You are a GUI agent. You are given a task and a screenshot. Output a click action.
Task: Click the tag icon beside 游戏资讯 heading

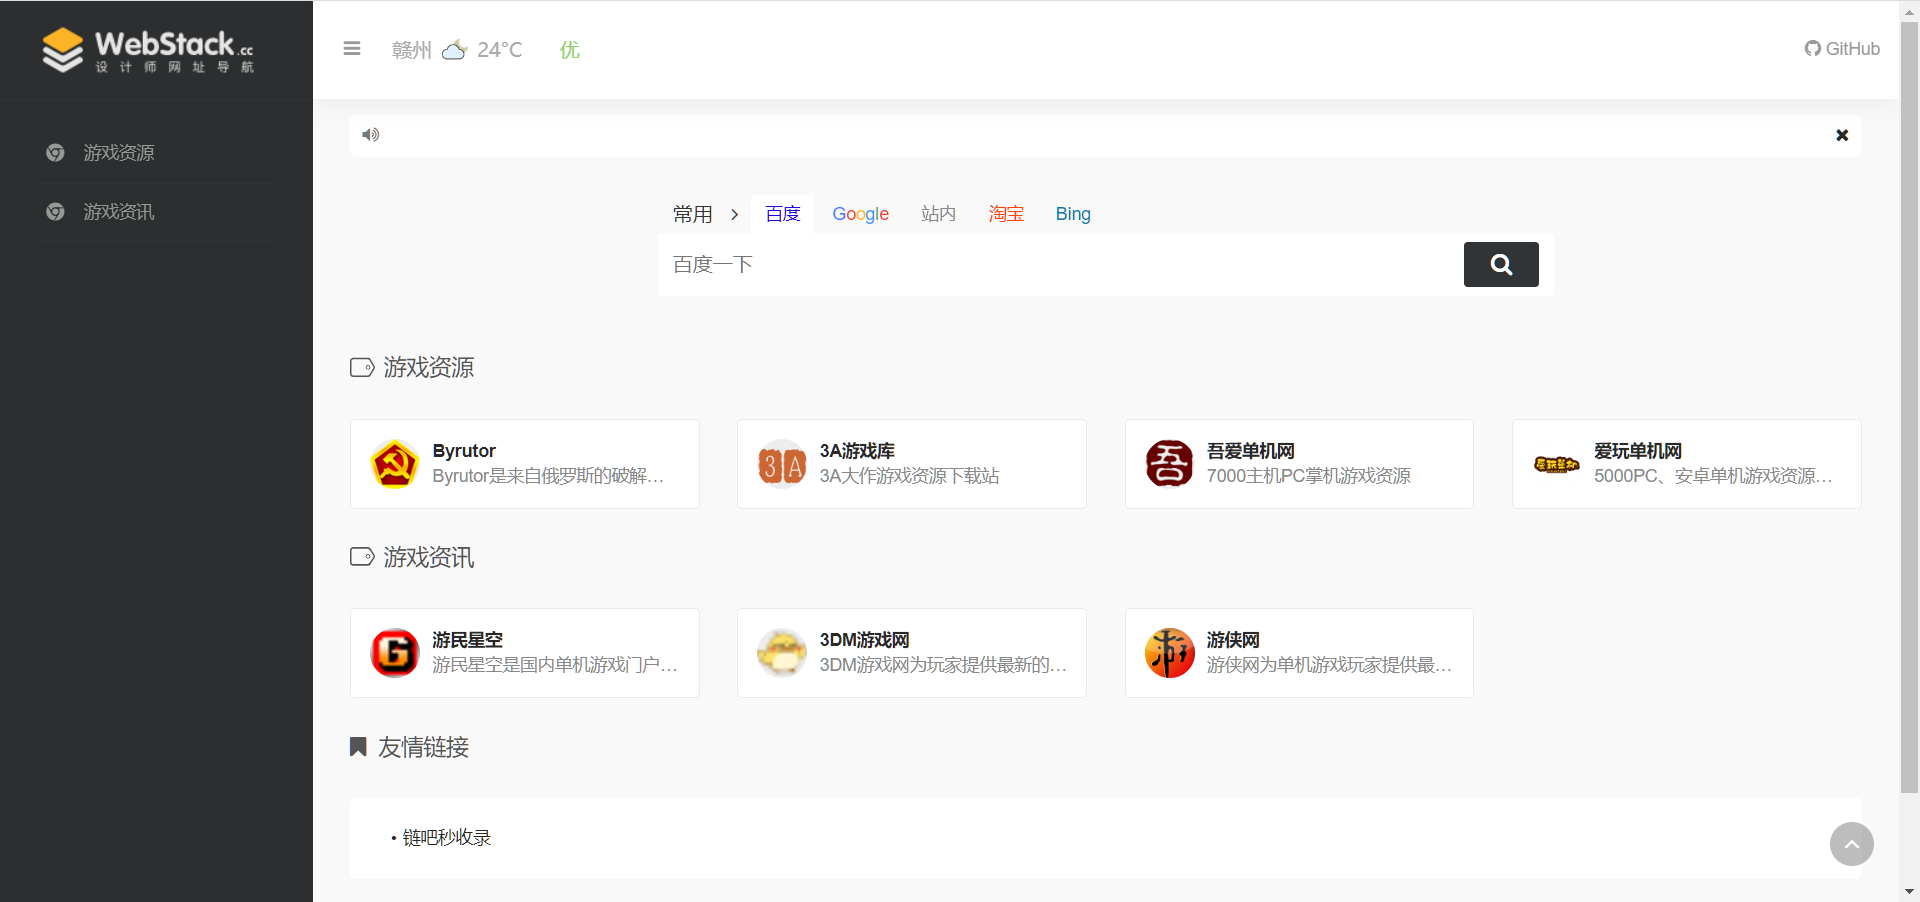362,557
